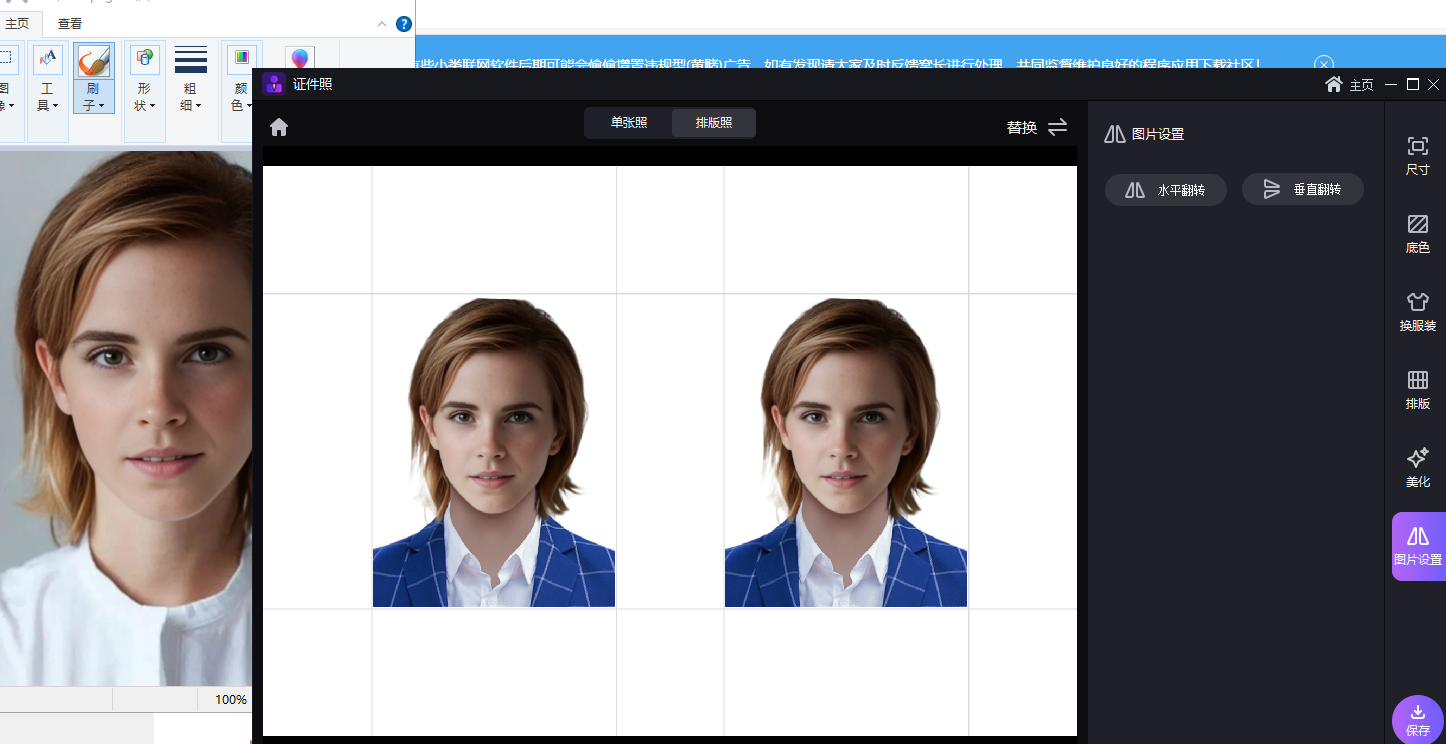Click the home icon in ID photo editor
Image resolution: width=1446 pixels, height=744 pixels.
pyautogui.click(x=279, y=127)
